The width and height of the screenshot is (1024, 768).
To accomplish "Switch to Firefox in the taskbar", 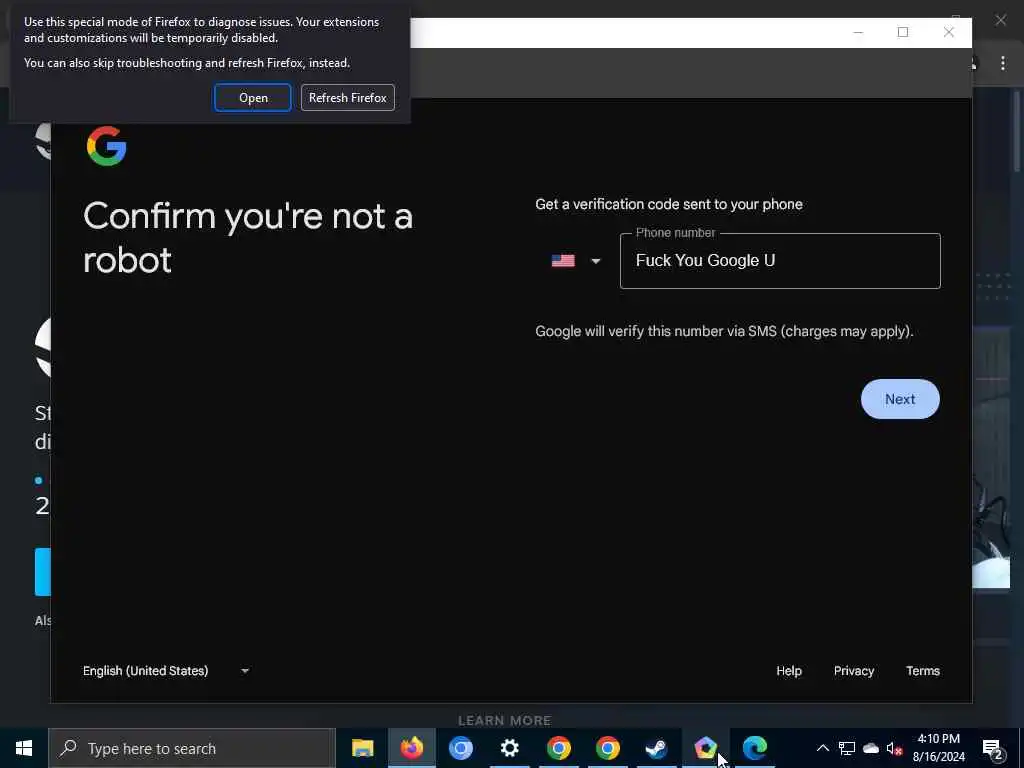I will (x=411, y=748).
